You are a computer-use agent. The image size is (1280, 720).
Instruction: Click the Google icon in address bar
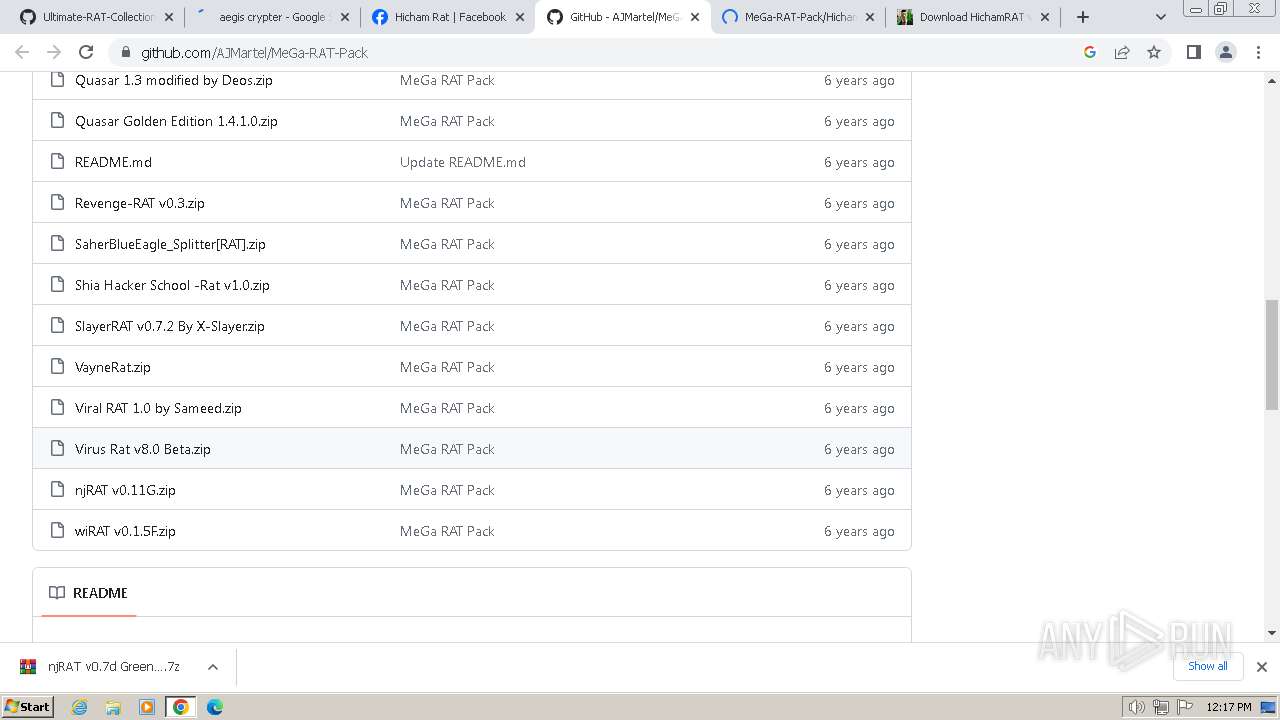point(1090,52)
